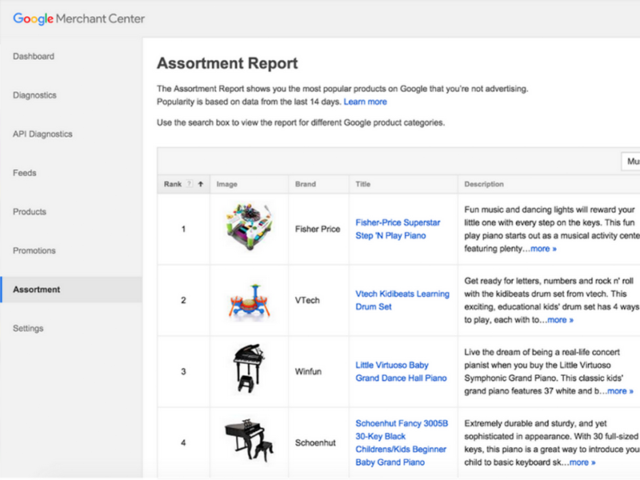
Task: Open Diagnostics in the sidebar
Action: [35, 95]
